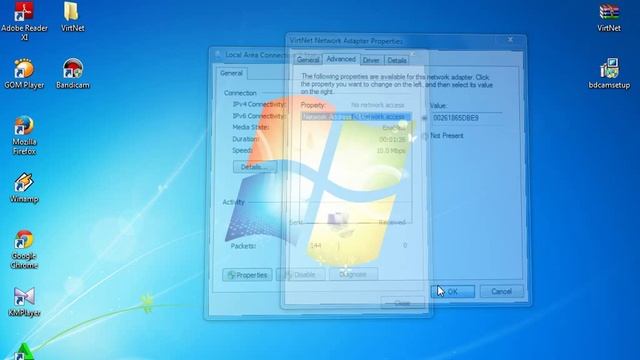
Task: Click Cancel in VirtNet adapter properties
Action: 501,291
